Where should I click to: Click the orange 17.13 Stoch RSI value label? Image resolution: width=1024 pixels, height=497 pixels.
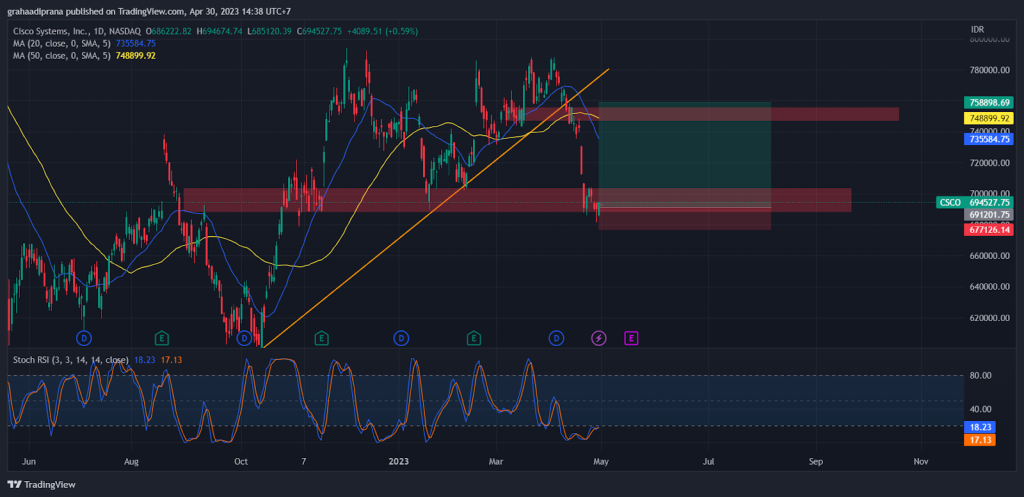[x=980, y=440]
